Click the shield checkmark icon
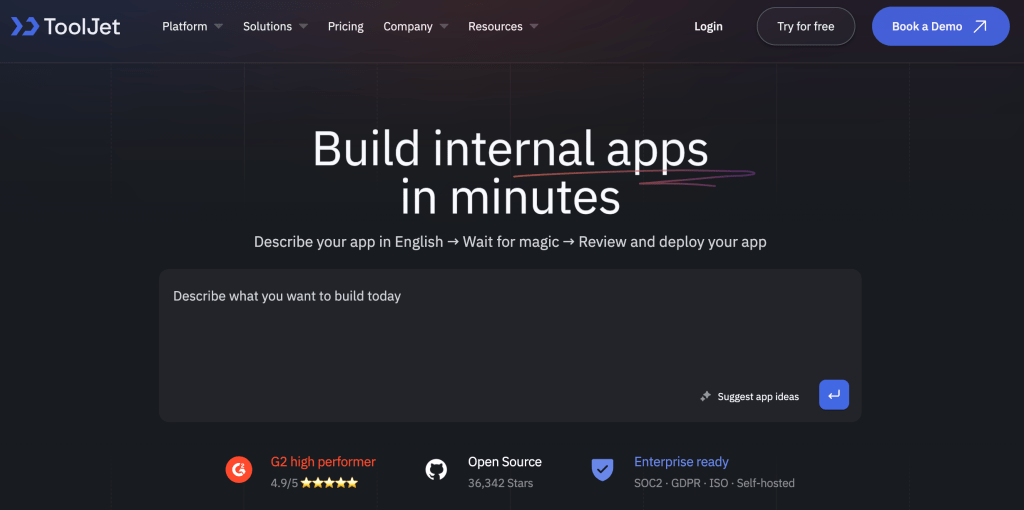Image resolution: width=1024 pixels, height=510 pixels. coord(602,470)
